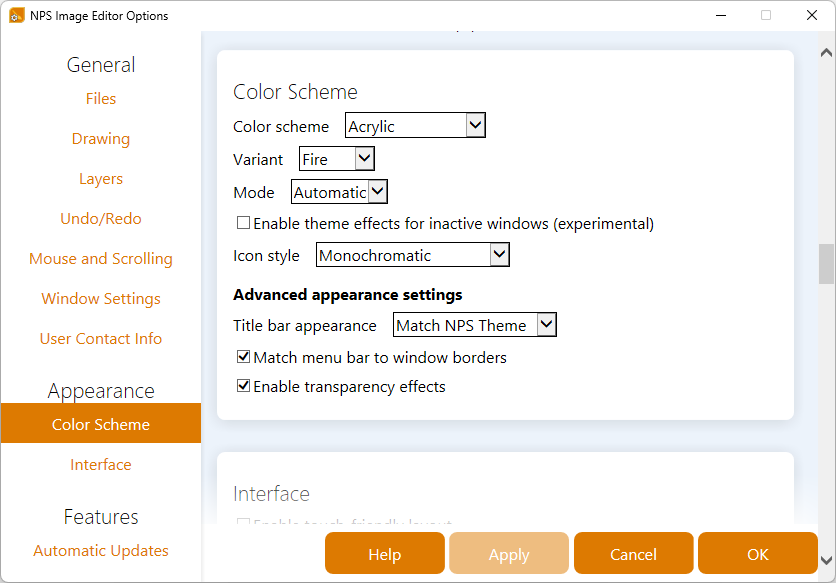The height and width of the screenshot is (583, 836).
Task: Click the Help button
Action: pyautogui.click(x=384, y=553)
